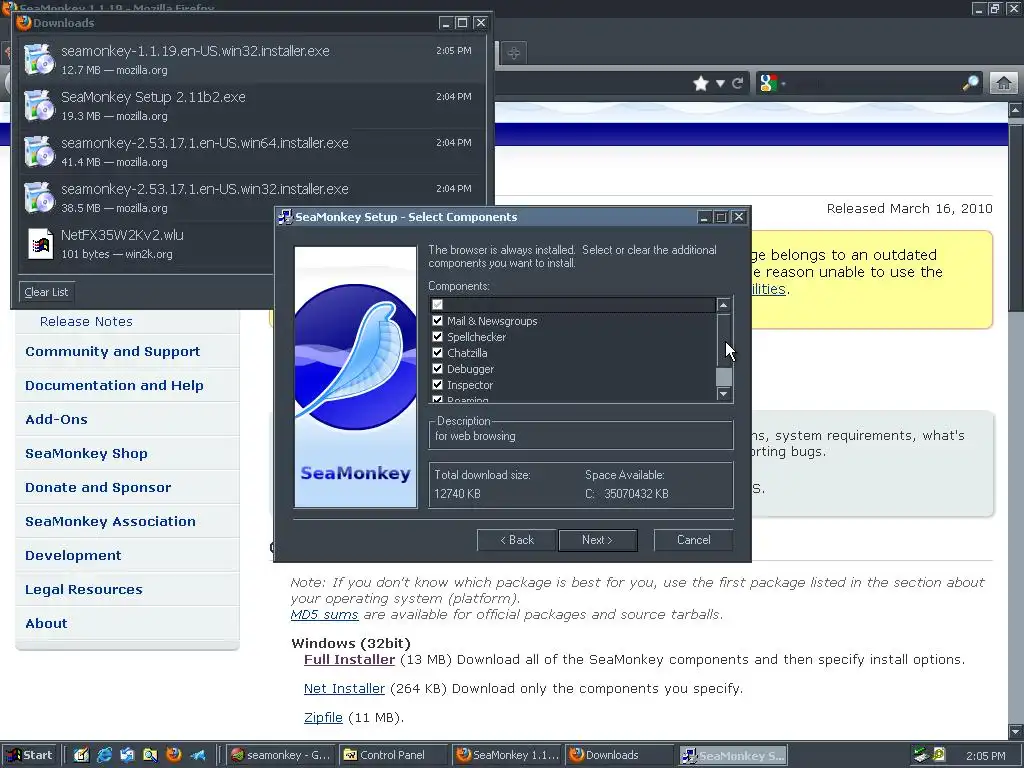Toggle the Roaming component checkbox
The width and height of the screenshot is (1024, 768).
(438, 398)
